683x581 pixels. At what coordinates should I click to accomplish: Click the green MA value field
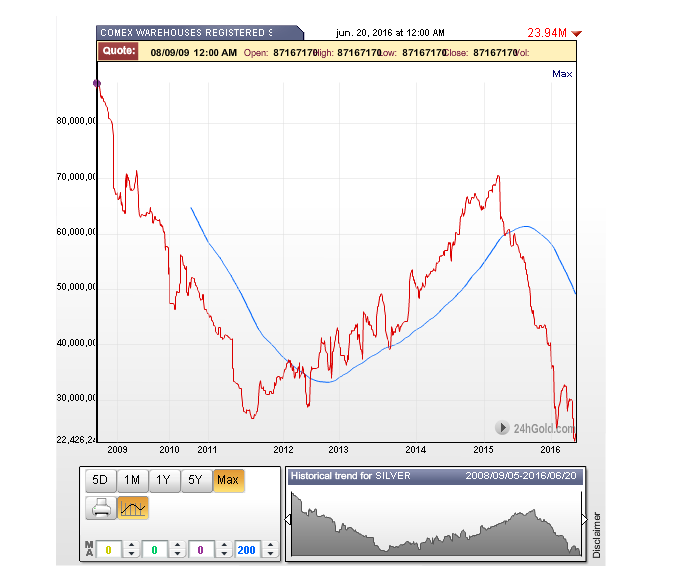[155, 550]
